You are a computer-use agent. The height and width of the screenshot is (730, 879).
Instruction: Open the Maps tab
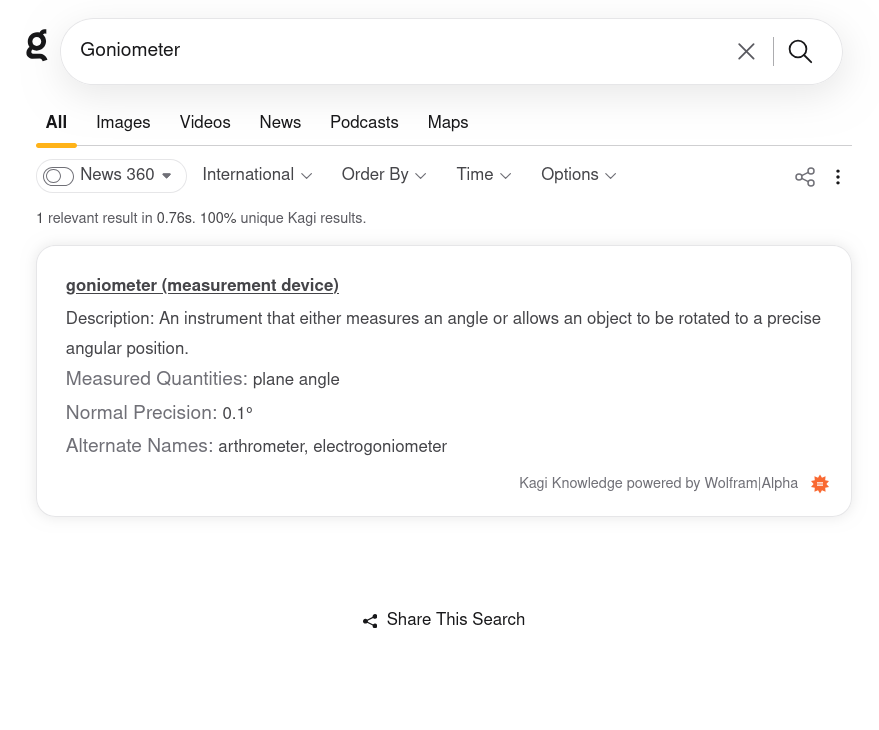click(448, 122)
